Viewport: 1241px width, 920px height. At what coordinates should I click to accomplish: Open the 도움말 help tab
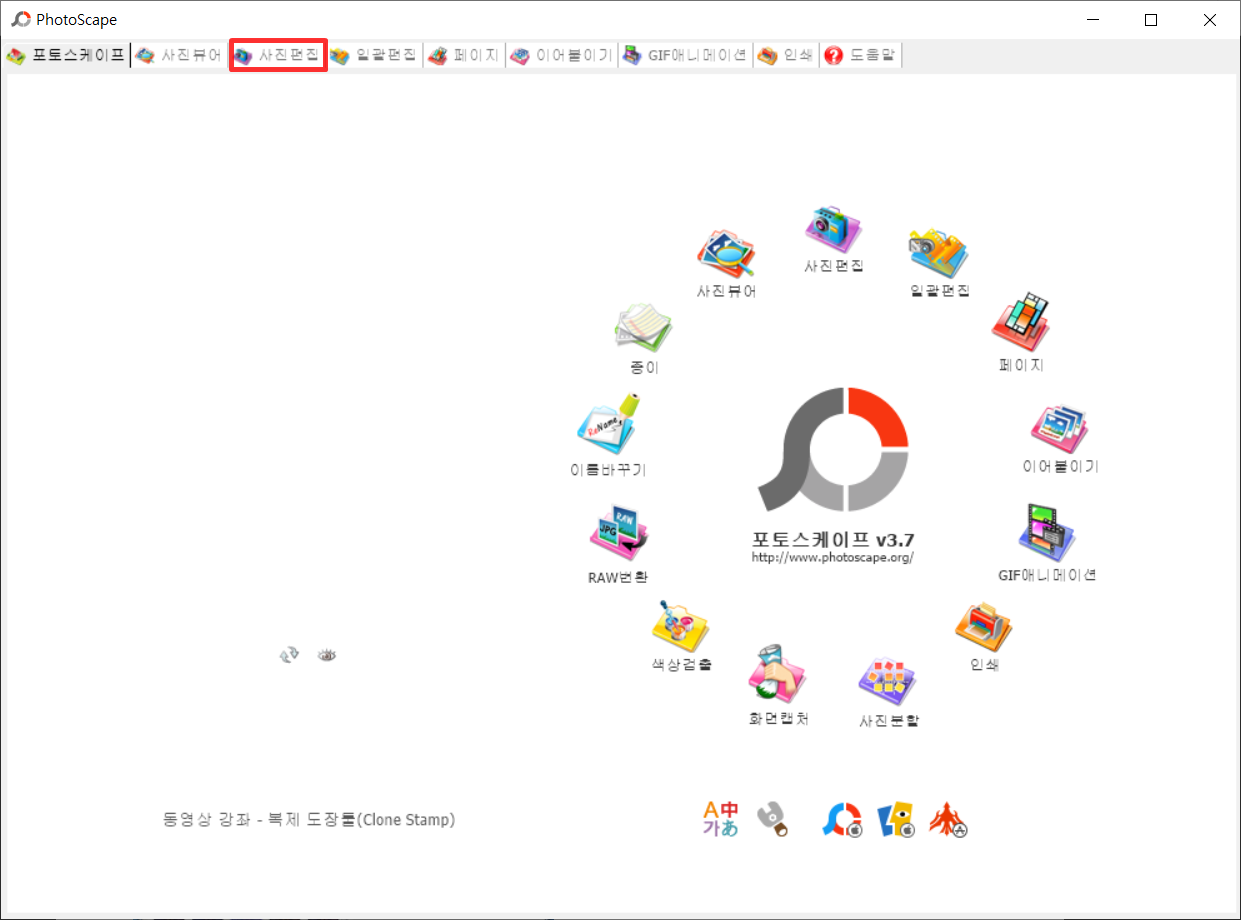pyautogui.click(x=860, y=55)
